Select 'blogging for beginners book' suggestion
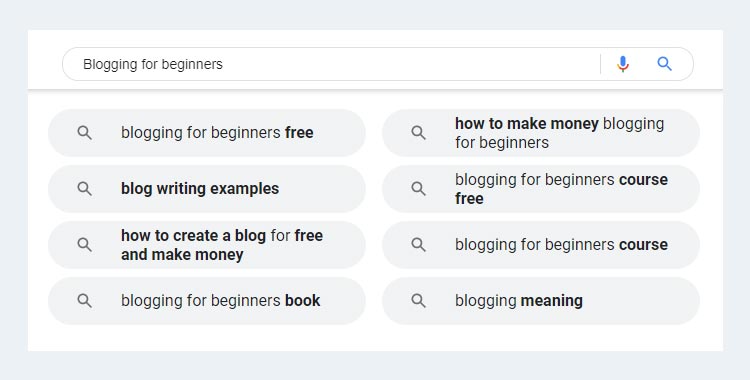 point(207,301)
